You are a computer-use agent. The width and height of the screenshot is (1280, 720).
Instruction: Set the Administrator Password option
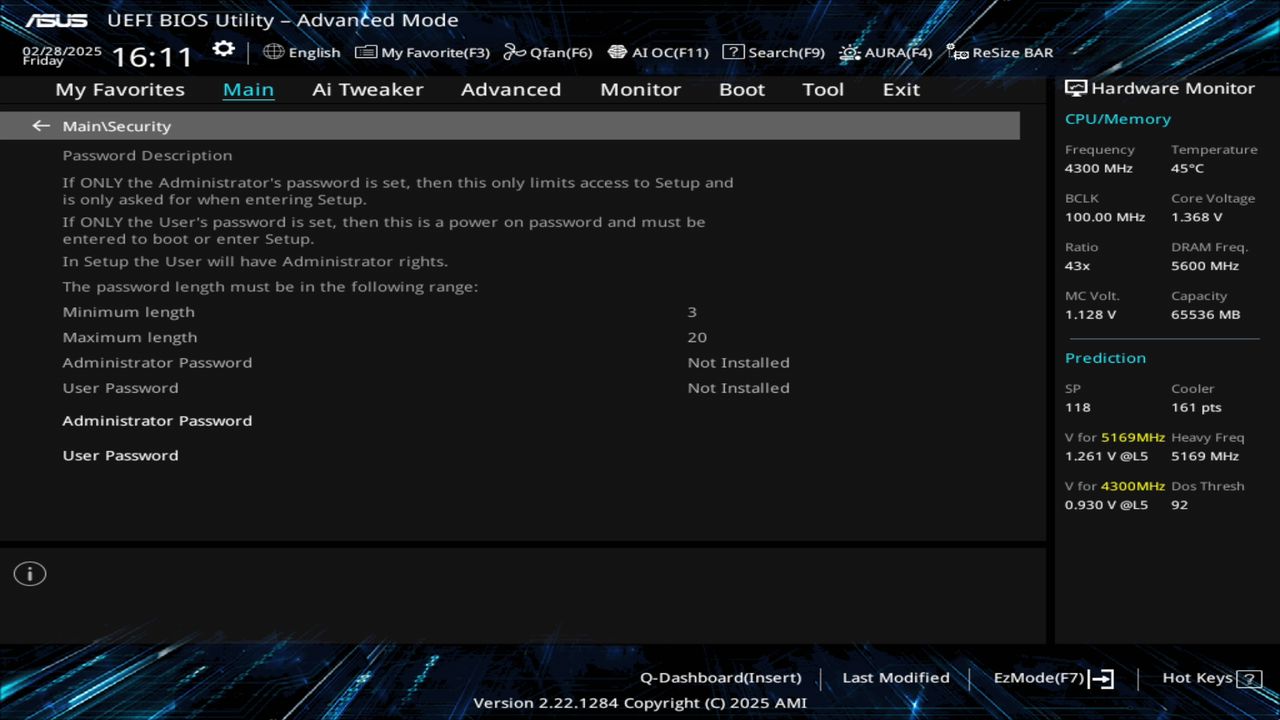tap(157, 421)
